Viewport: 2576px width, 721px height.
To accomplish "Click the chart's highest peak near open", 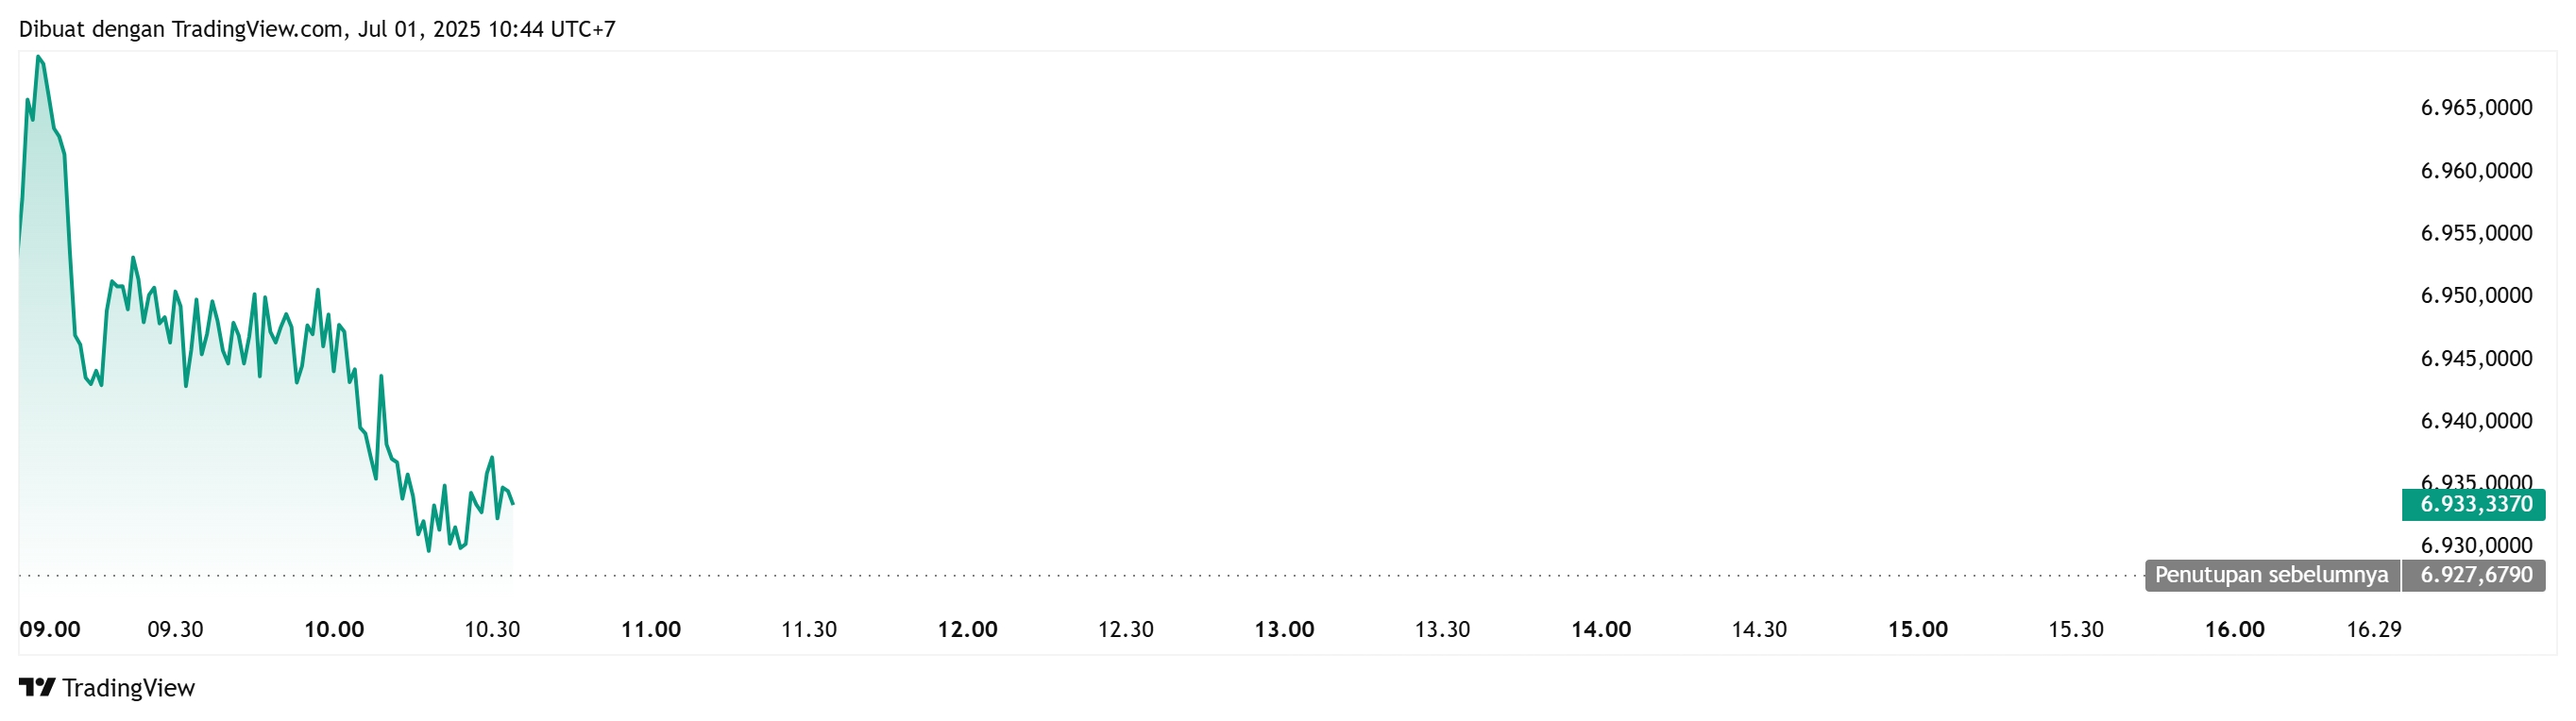I will [38, 57].
